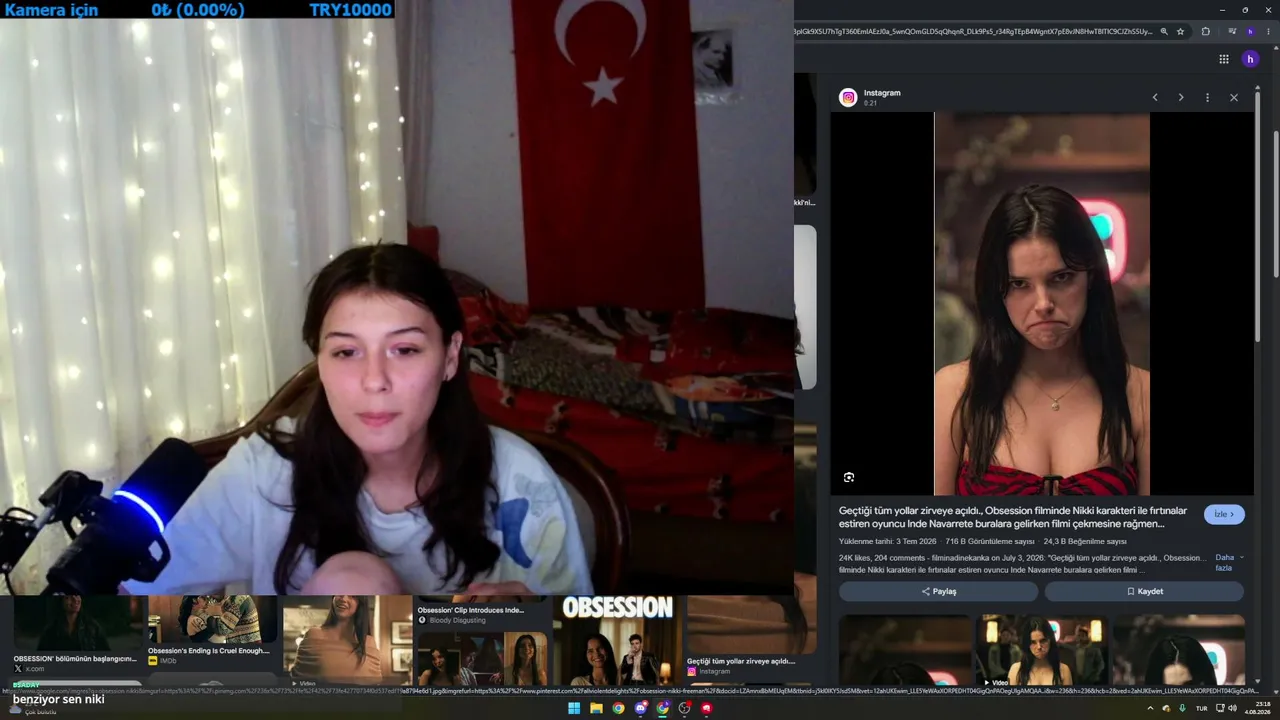
Task: Click the '716 B Görüntüleme sayısı' view count
Action: [990, 541]
